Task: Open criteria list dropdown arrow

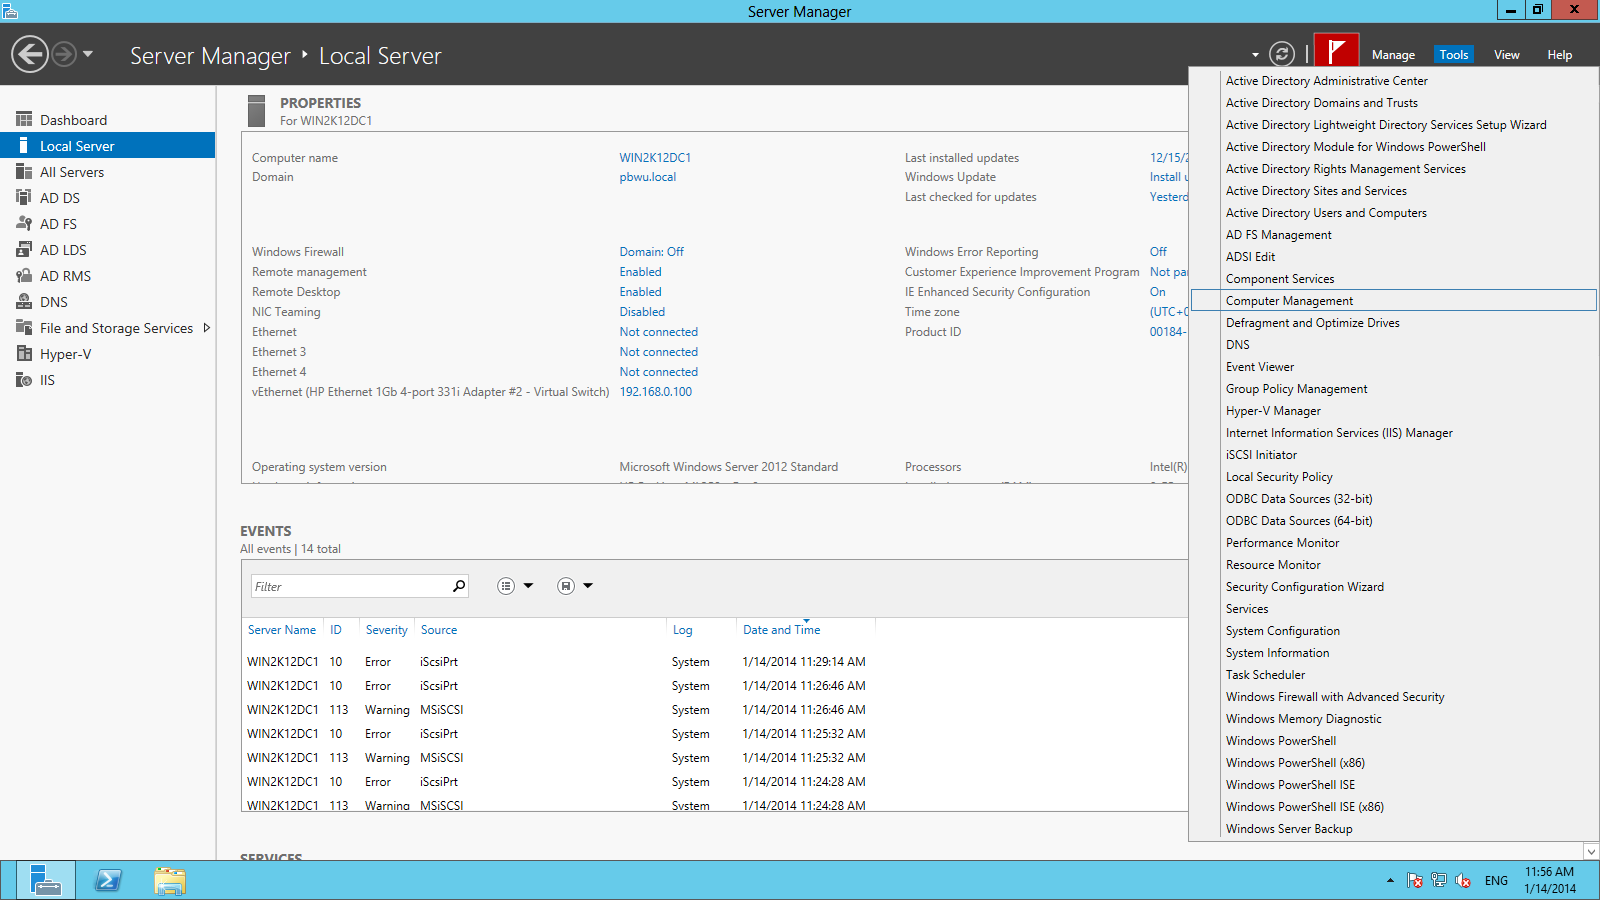Action: 529,586
